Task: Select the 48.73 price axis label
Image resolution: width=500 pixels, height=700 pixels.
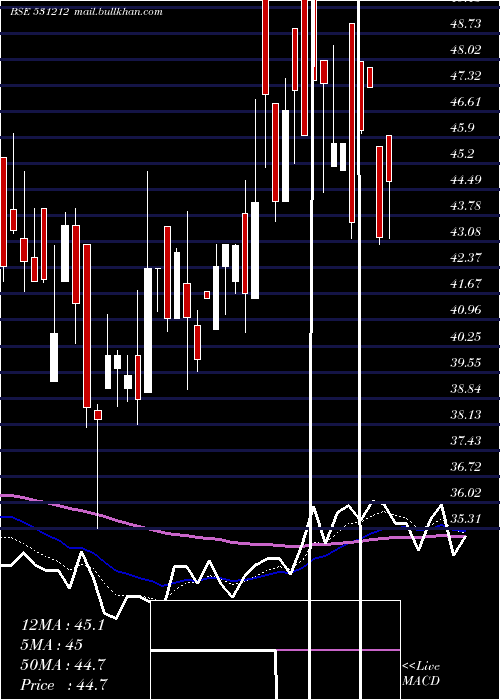Action: click(466, 23)
